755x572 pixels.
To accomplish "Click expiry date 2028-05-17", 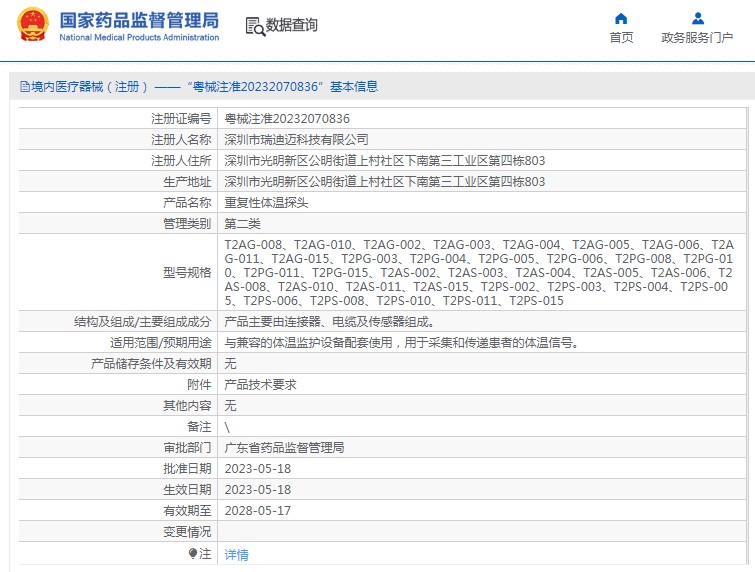I will click(x=258, y=511).
